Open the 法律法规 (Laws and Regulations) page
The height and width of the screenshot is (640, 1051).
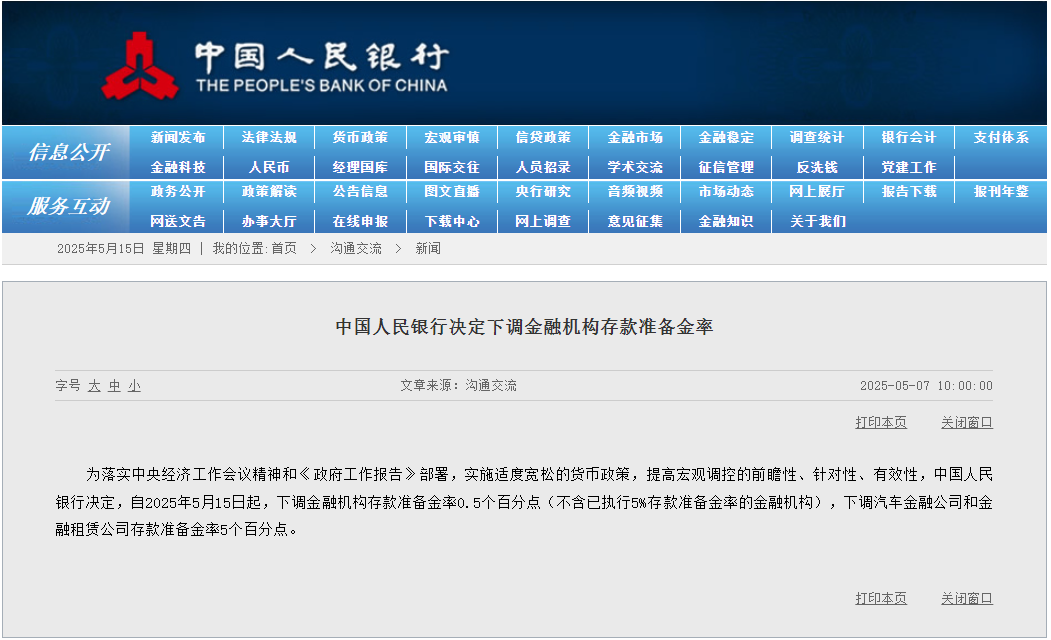click(269, 138)
